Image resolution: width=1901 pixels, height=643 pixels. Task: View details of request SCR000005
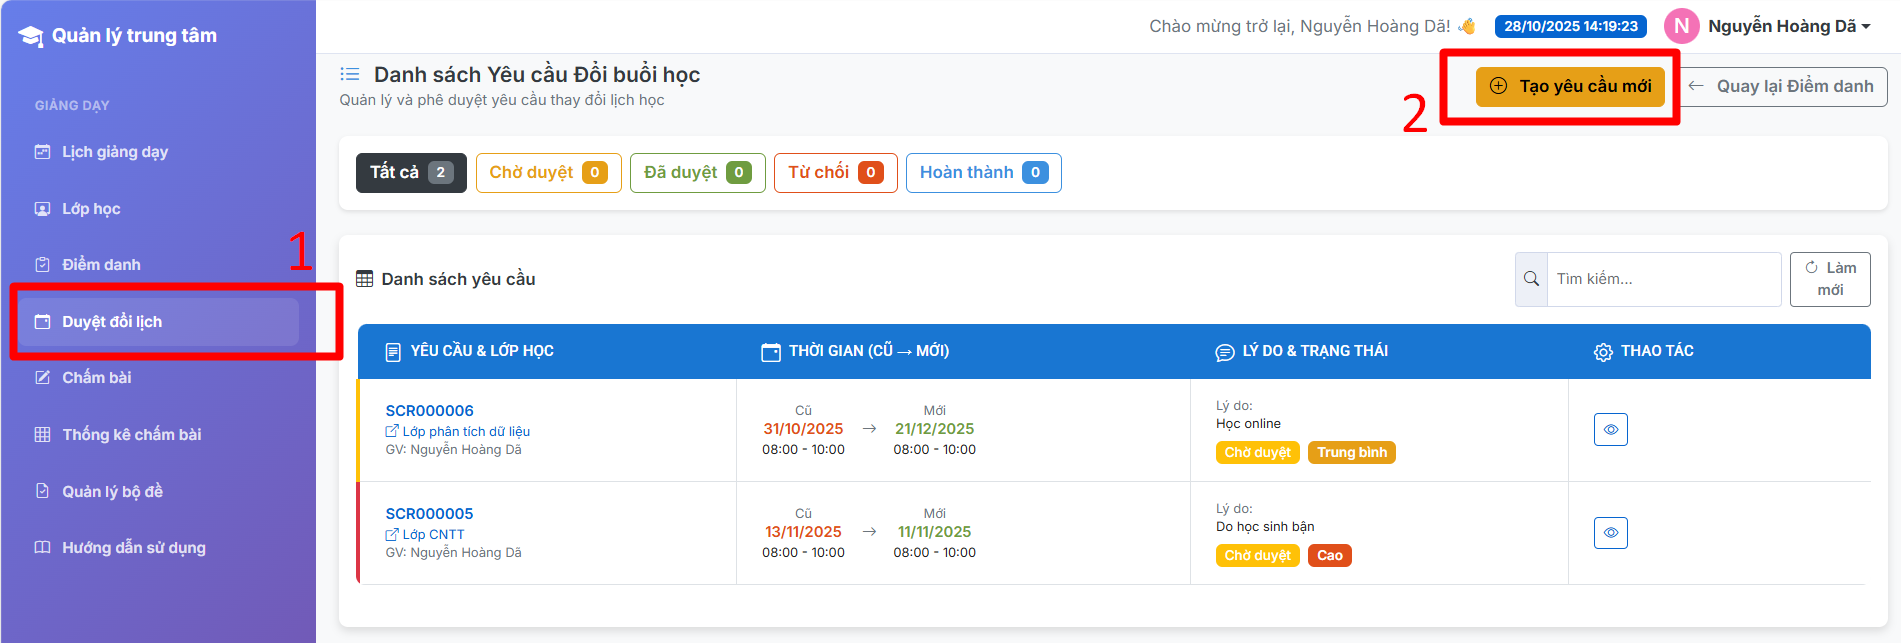[x=1610, y=533]
